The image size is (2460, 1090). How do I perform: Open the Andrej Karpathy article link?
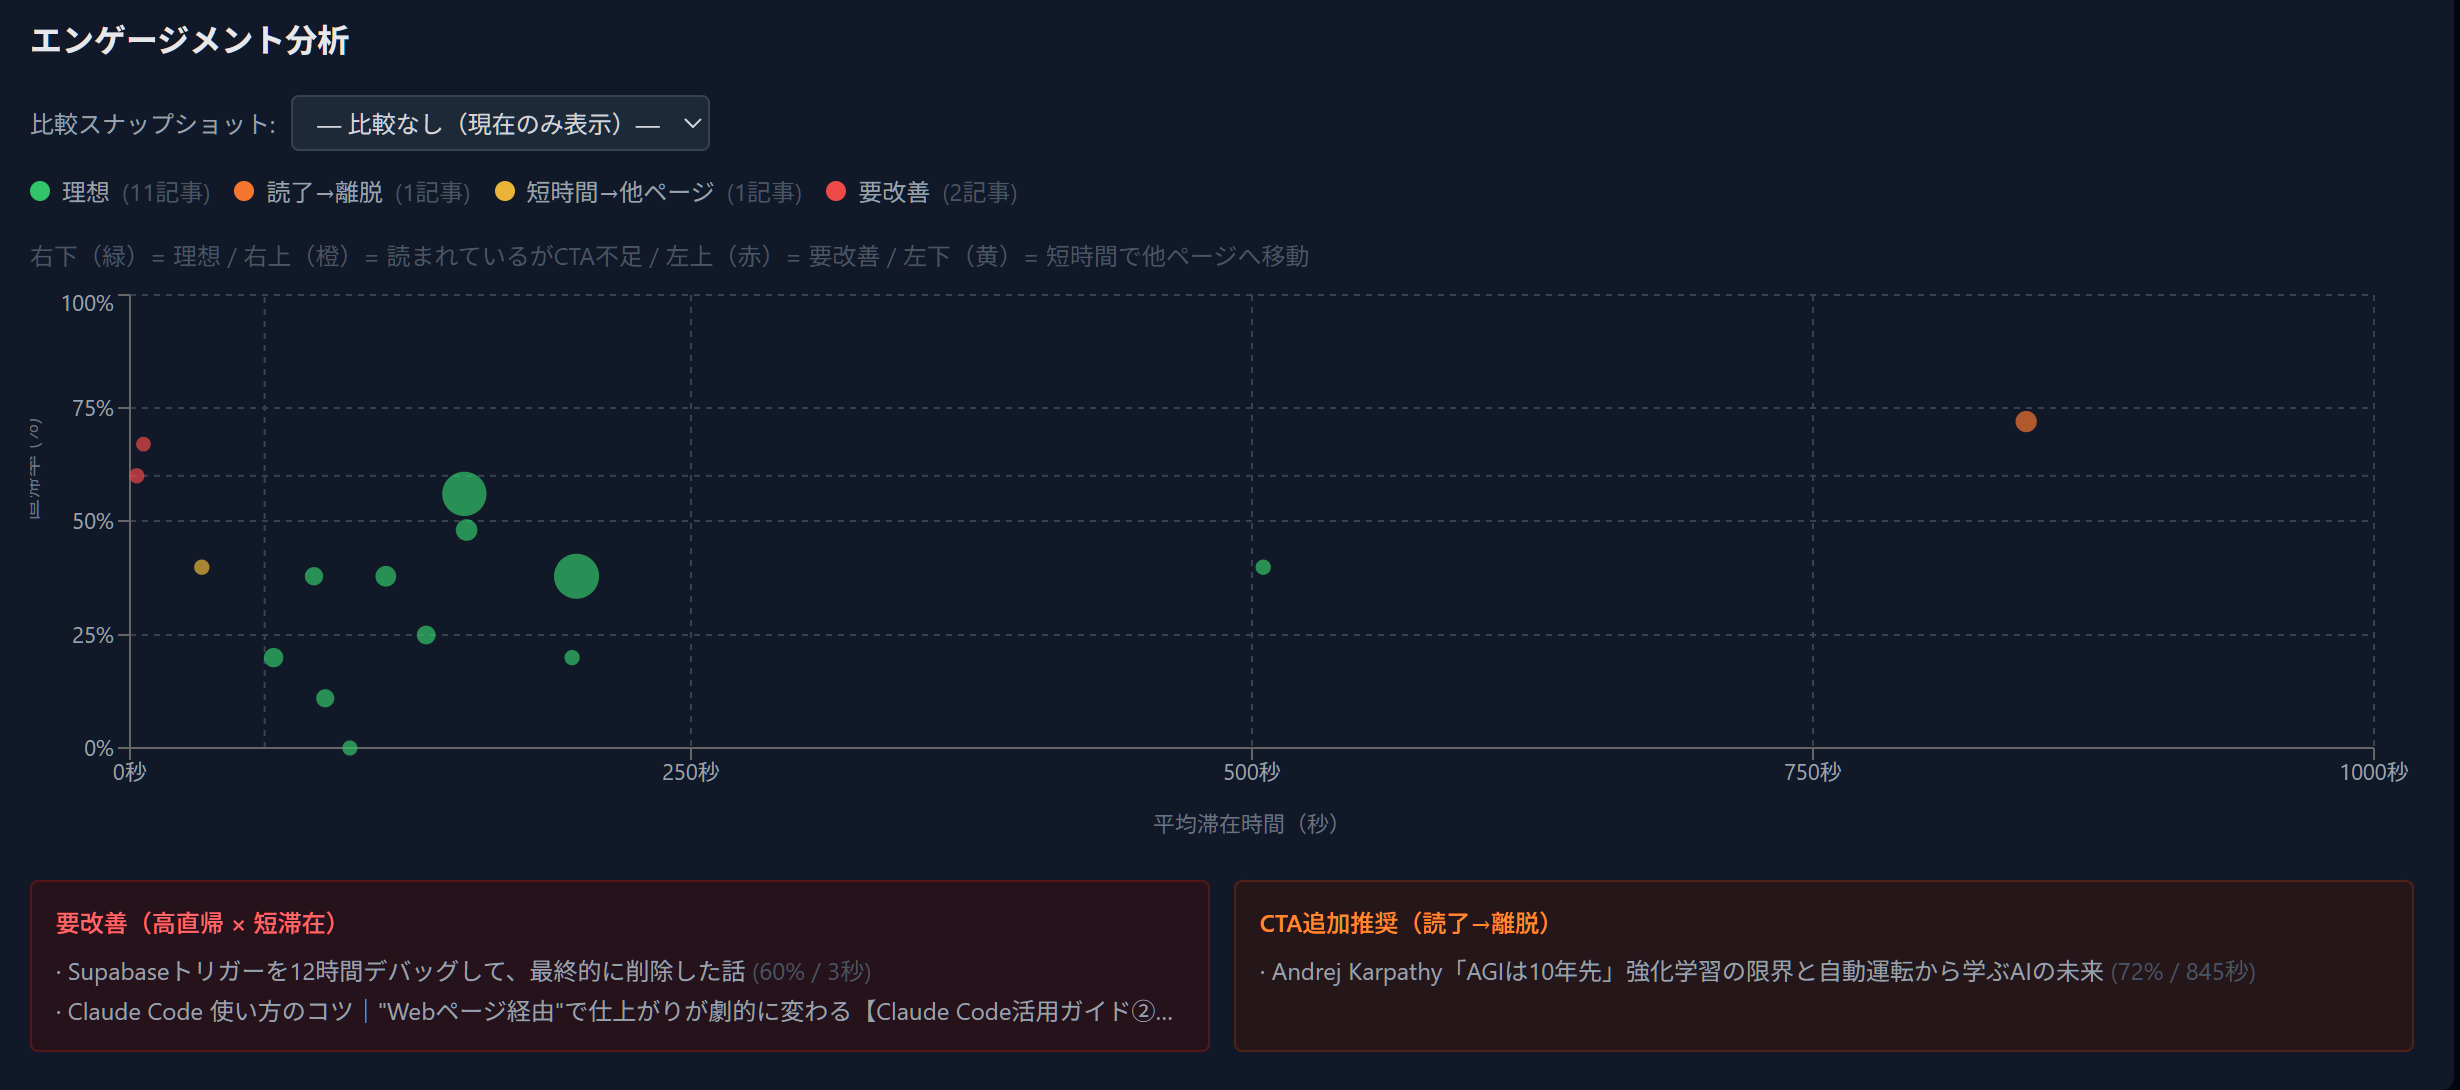pyautogui.click(x=1686, y=971)
